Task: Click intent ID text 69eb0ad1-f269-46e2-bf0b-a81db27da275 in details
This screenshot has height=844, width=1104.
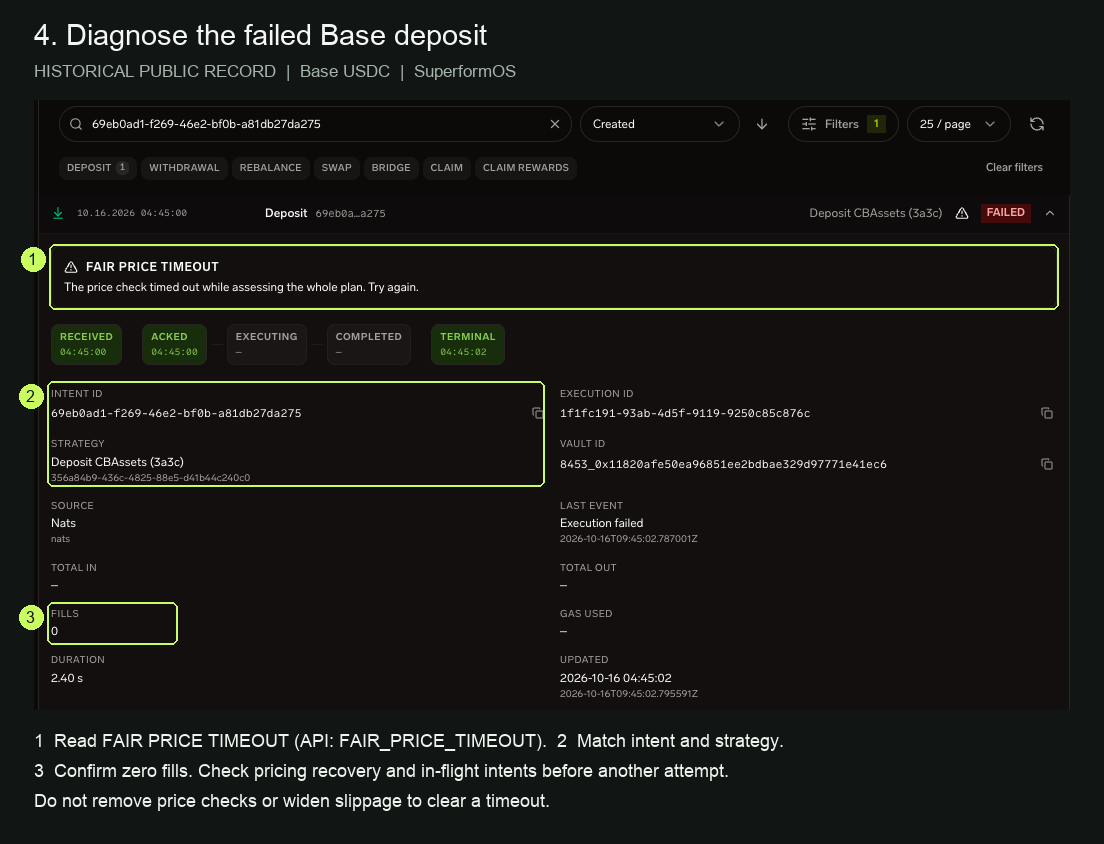Action: (x=176, y=413)
